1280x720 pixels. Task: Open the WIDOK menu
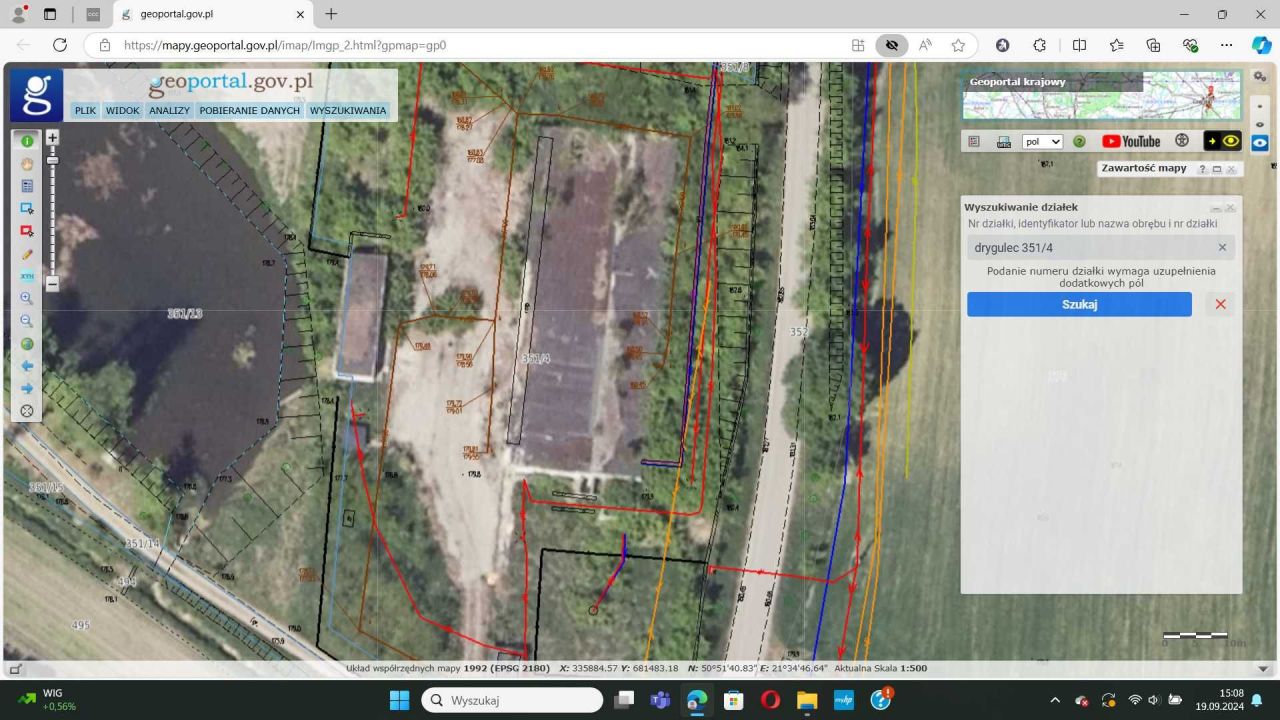(123, 111)
